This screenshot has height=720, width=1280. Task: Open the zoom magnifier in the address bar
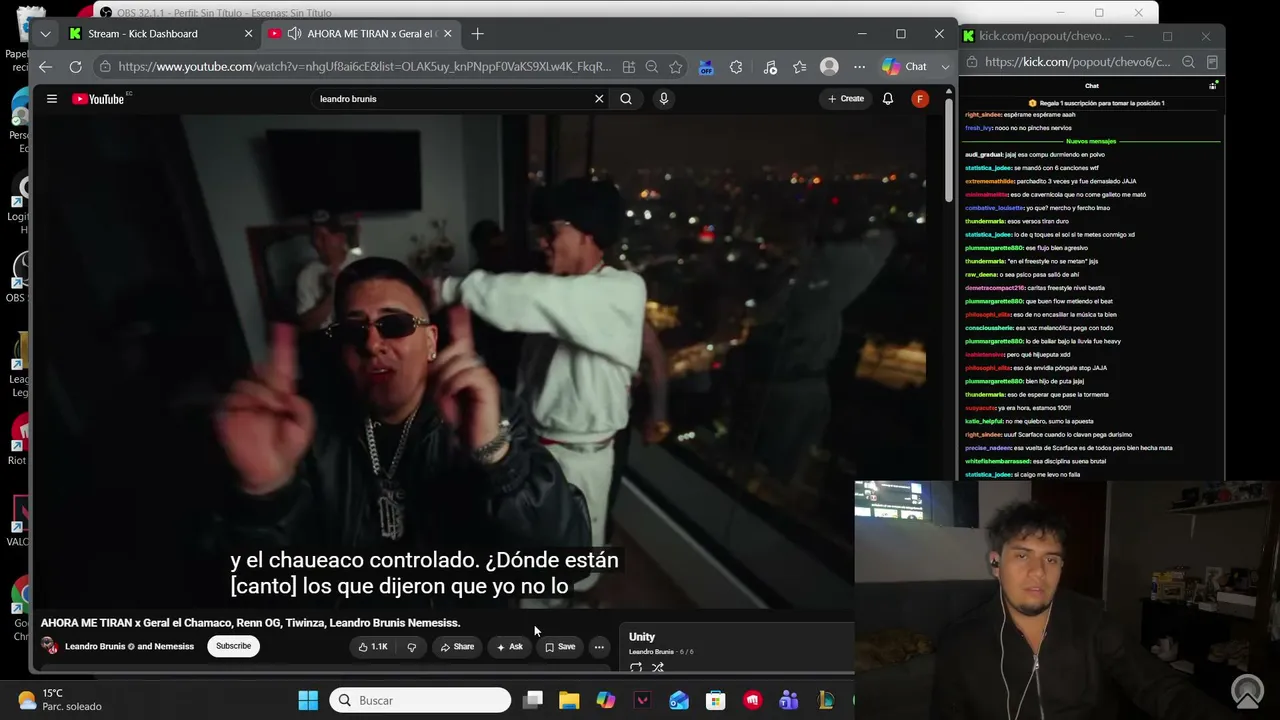[652, 67]
